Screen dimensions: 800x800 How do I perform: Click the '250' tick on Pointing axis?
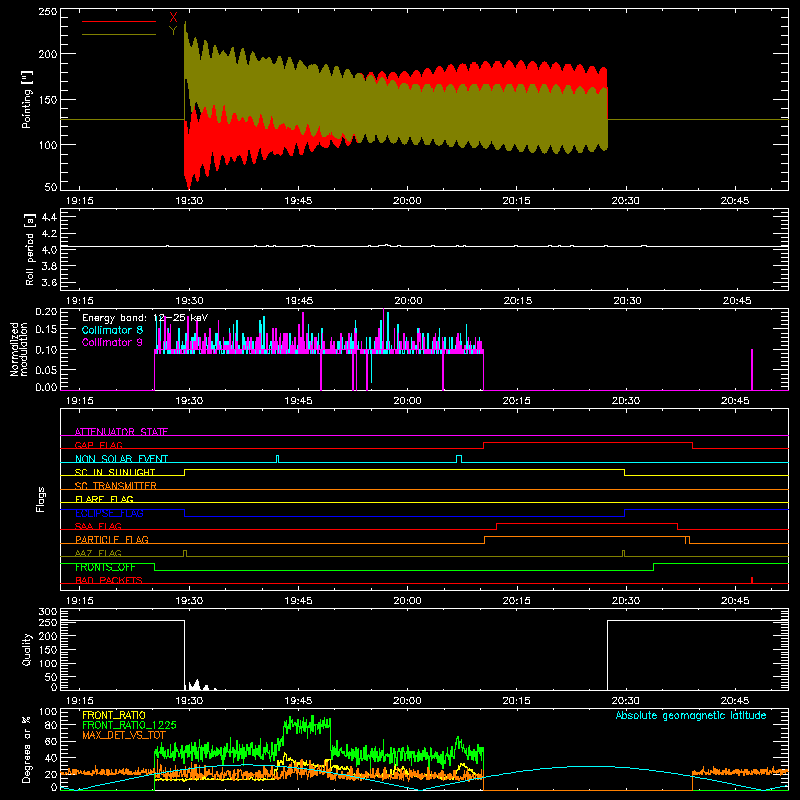tap(48, 11)
